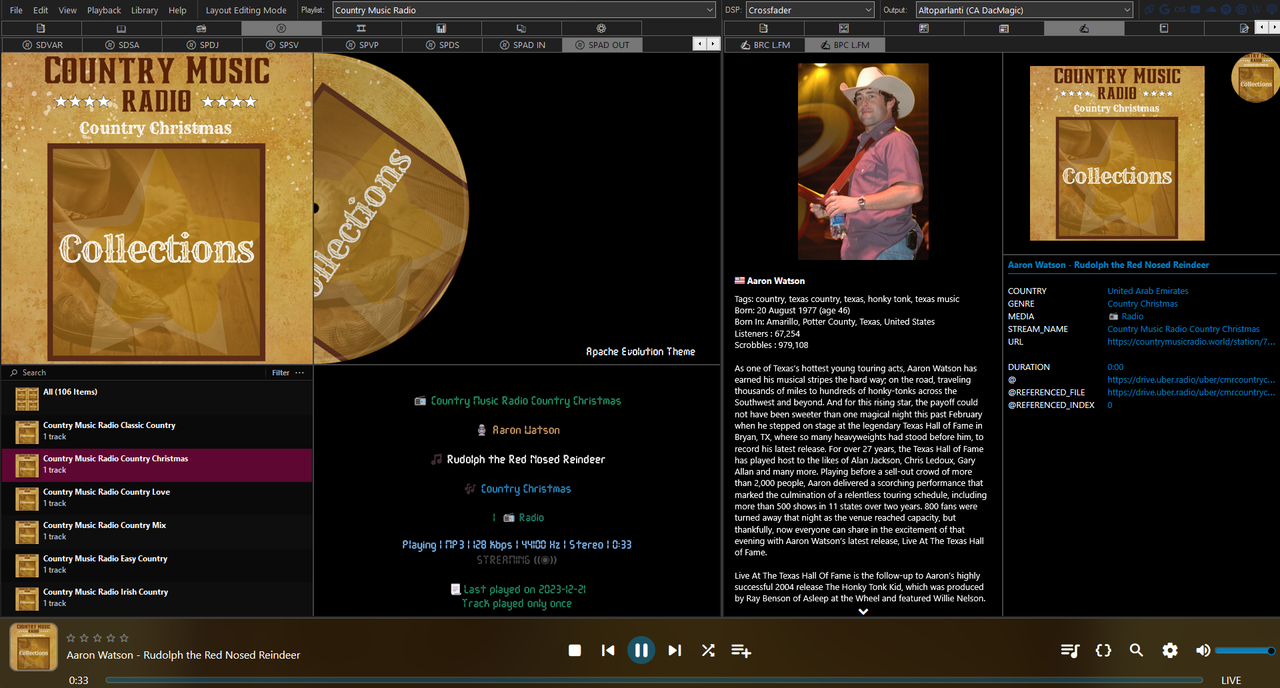1280x688 pixels.
Task: Switch to the BRC L.FM tab
Action: click(764, 45)
